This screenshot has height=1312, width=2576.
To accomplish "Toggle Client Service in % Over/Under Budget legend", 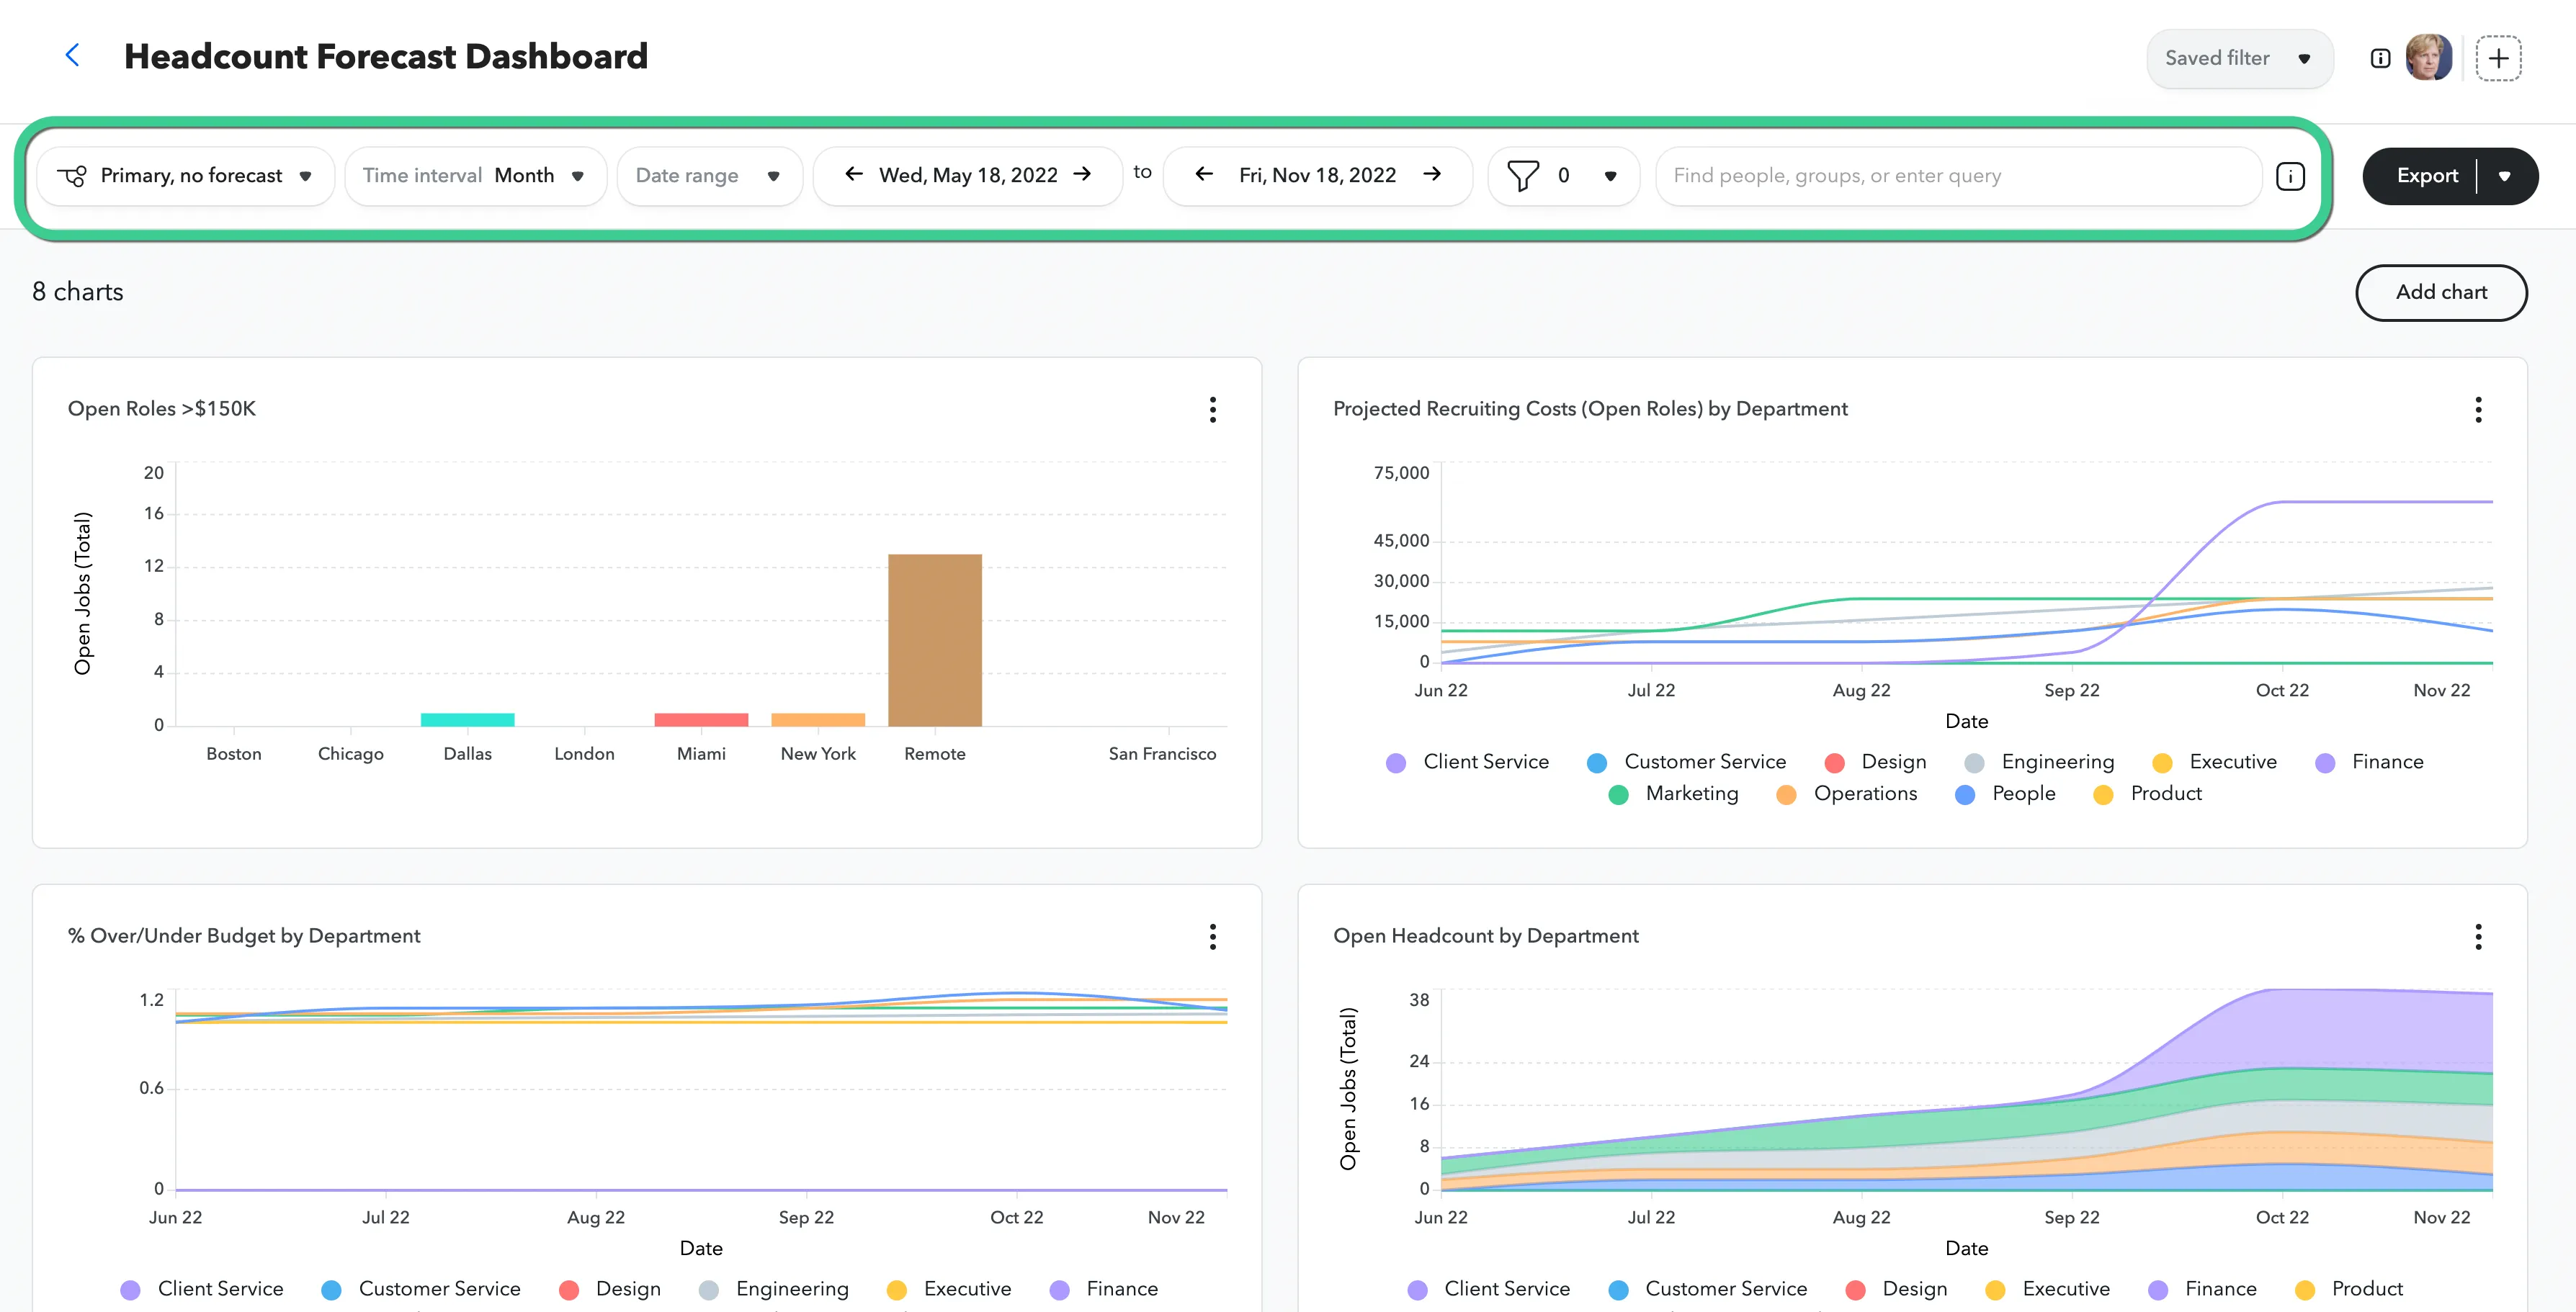I will tap(202, 1289).
